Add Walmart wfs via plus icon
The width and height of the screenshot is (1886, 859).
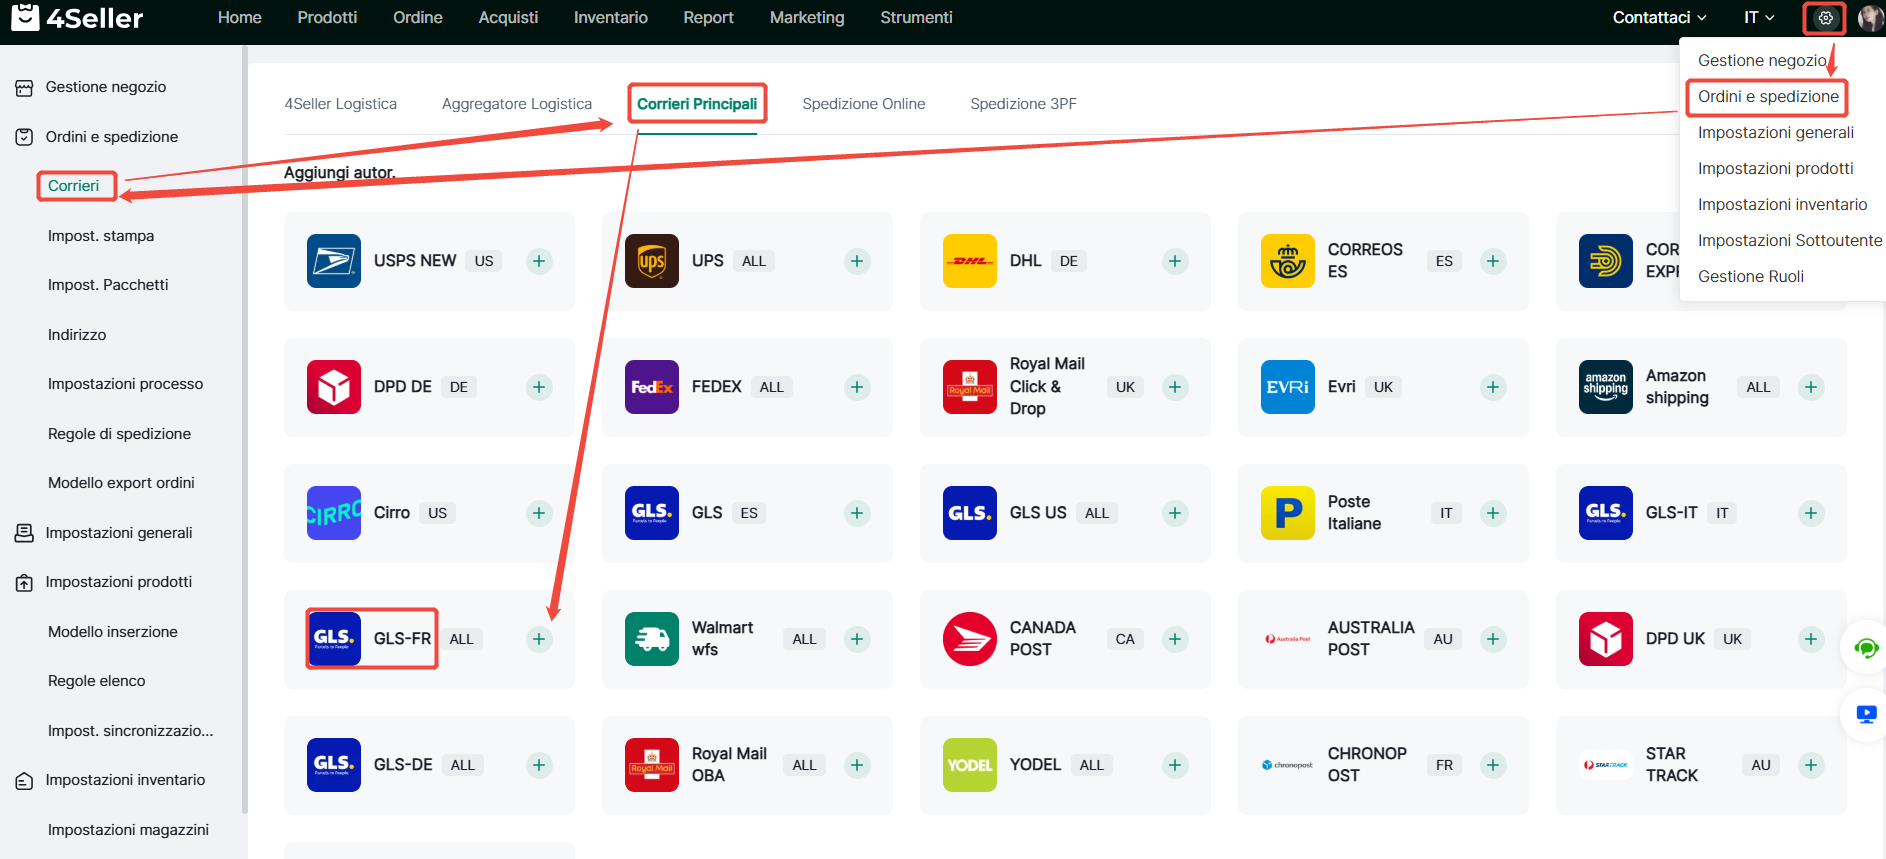click(x=857, y=639)
